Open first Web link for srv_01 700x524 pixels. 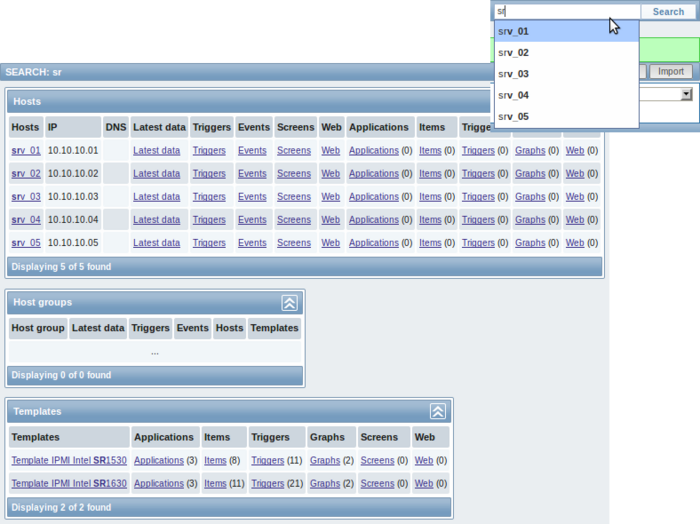(330, 151)
